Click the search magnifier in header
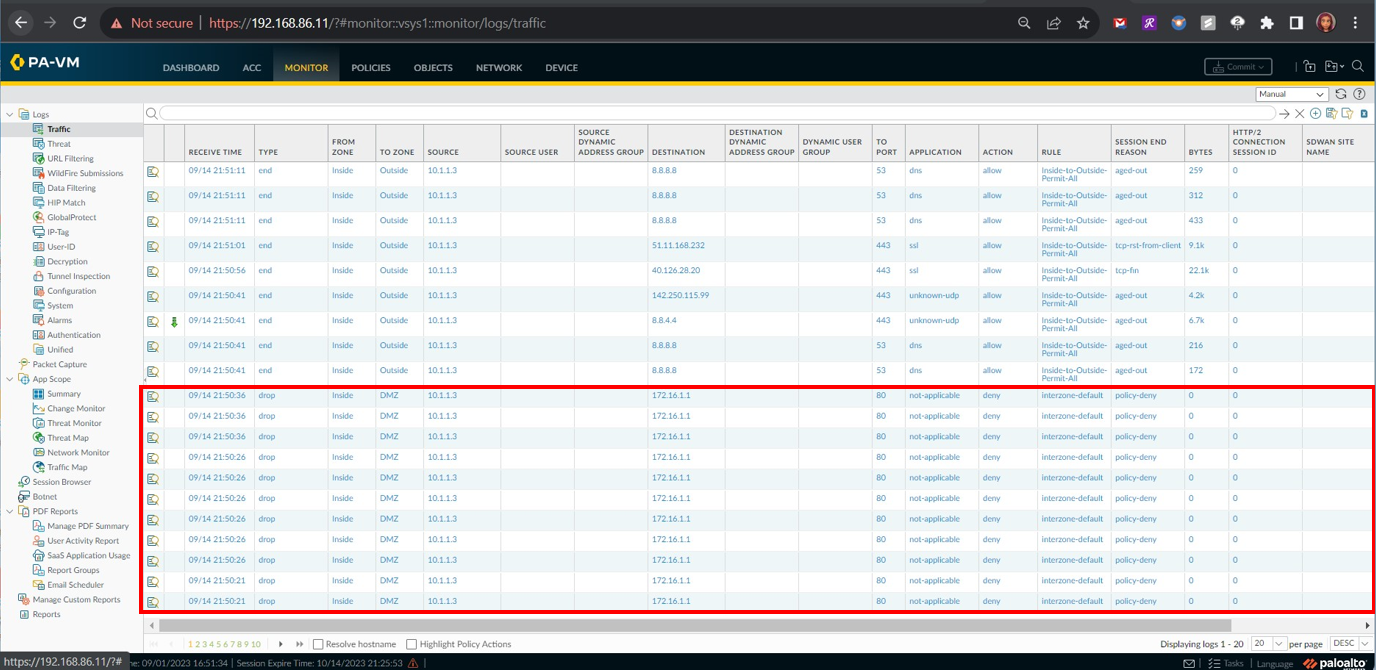 click(x=1358, y=67)
